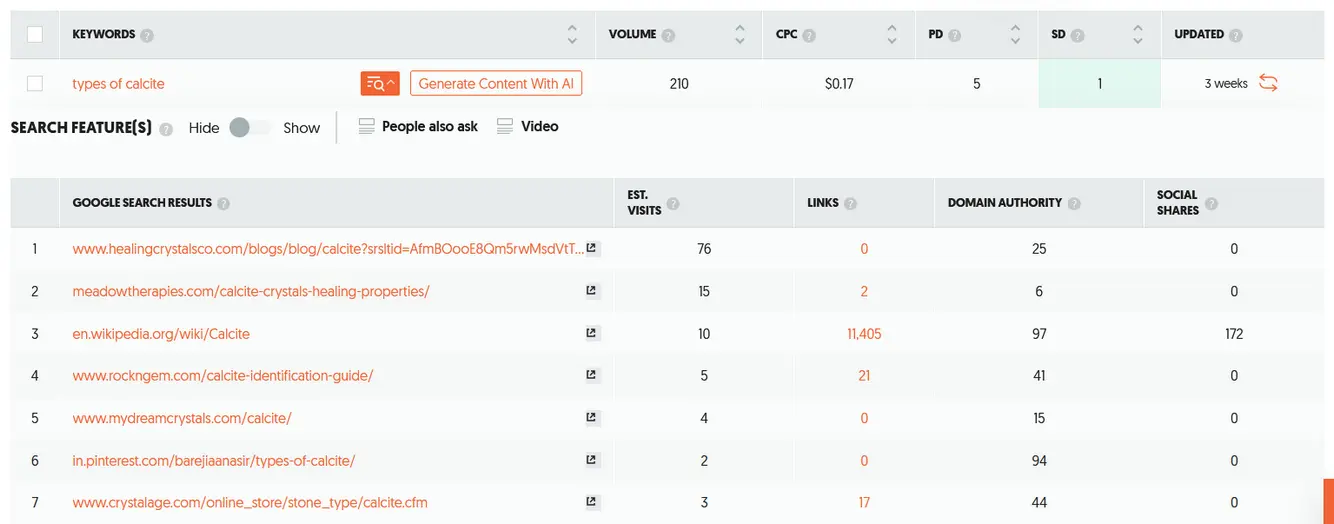Click the Hide label of search features
The height and width of the screenshot is (524, 1334).
tap(204, 128)
